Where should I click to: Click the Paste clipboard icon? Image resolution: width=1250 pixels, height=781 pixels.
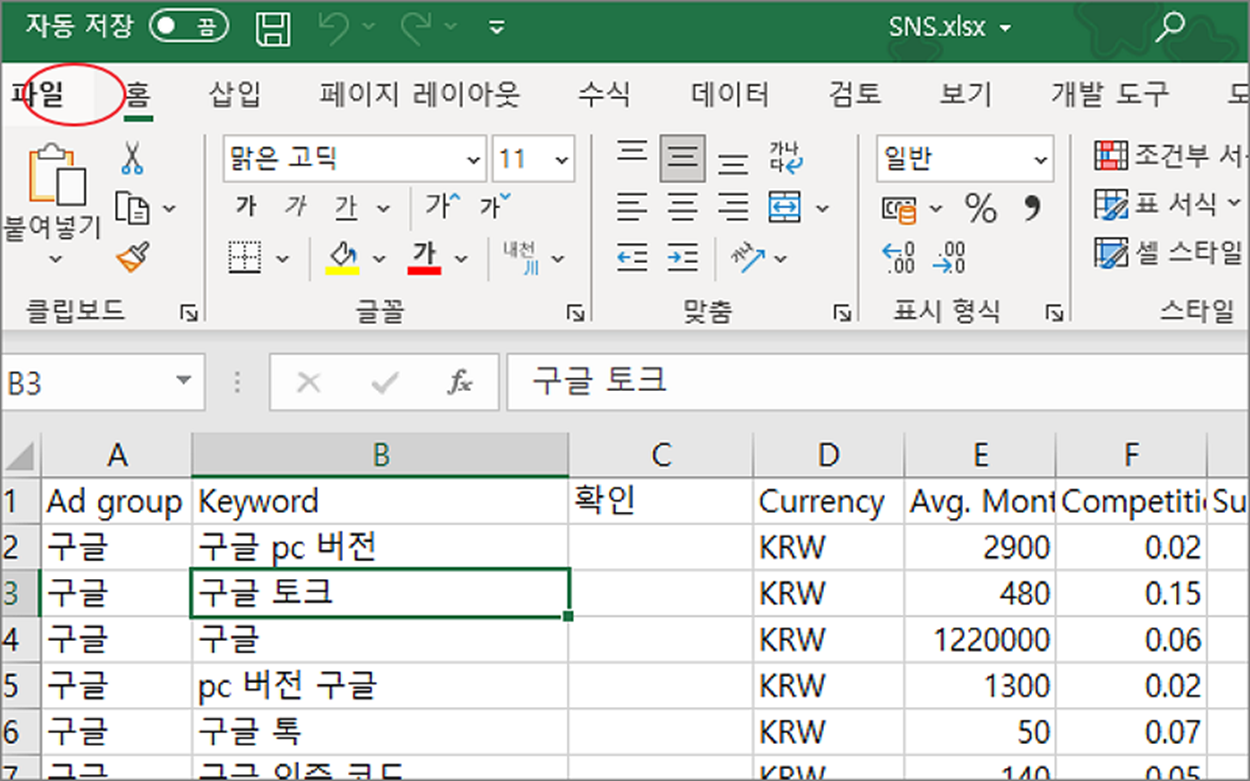pos(56,173)
